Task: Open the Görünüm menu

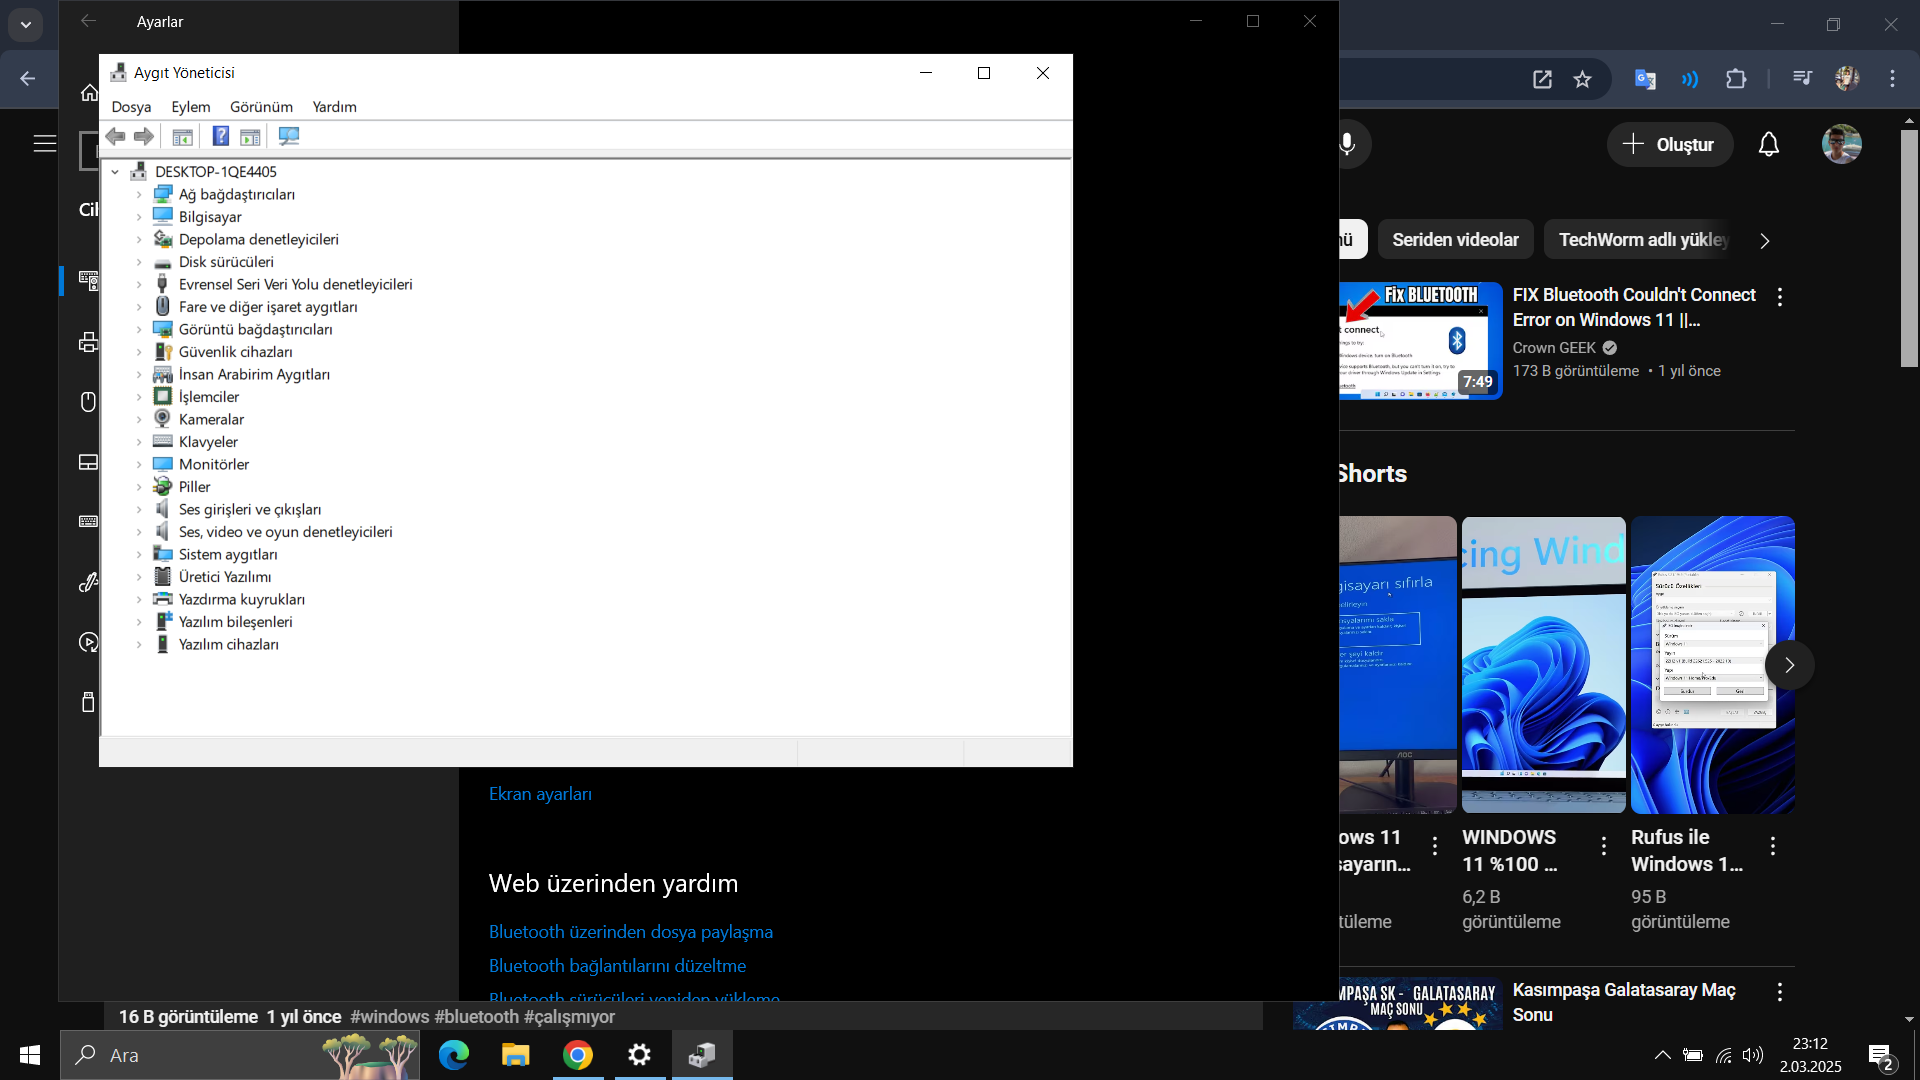Action: (261, 107)
